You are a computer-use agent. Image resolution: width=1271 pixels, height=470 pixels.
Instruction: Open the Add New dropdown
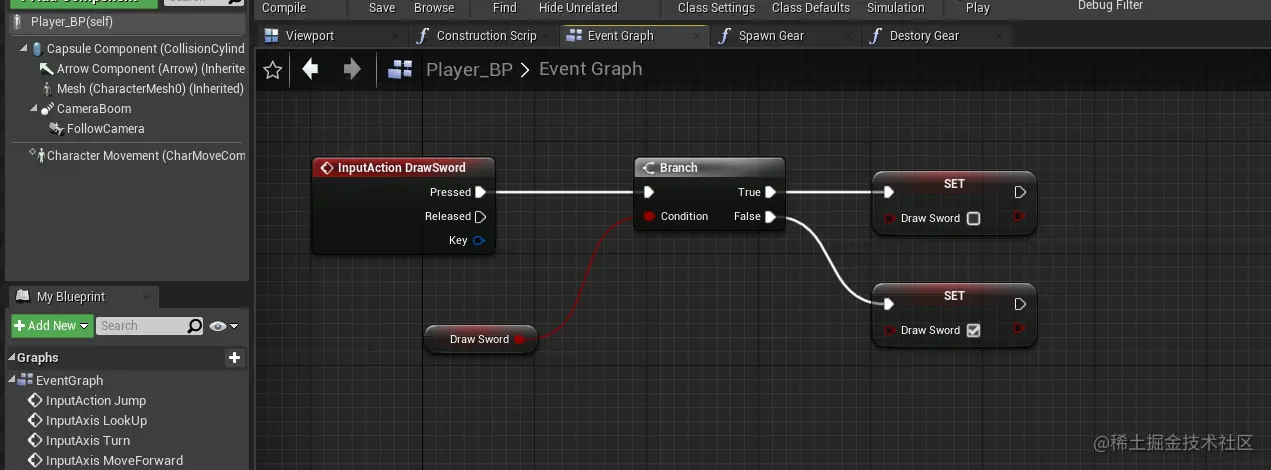click(52, 326)
